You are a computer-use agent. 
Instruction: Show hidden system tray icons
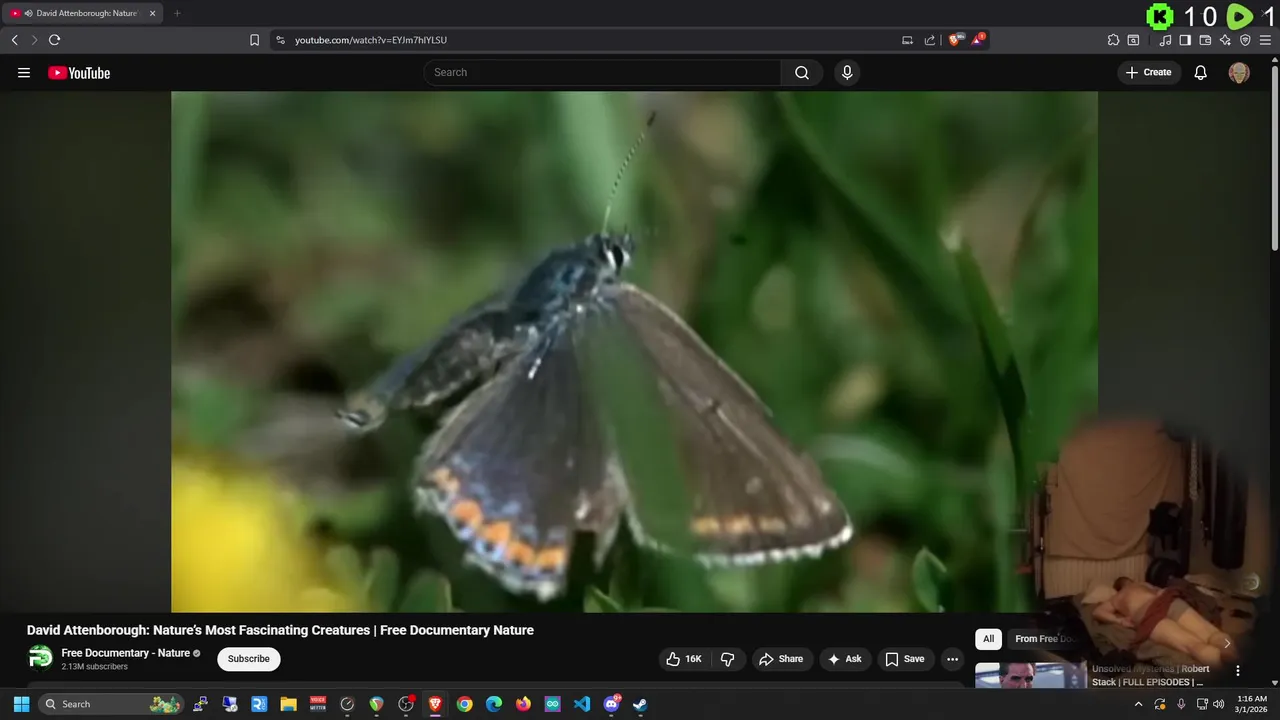tap(1138, 704)
